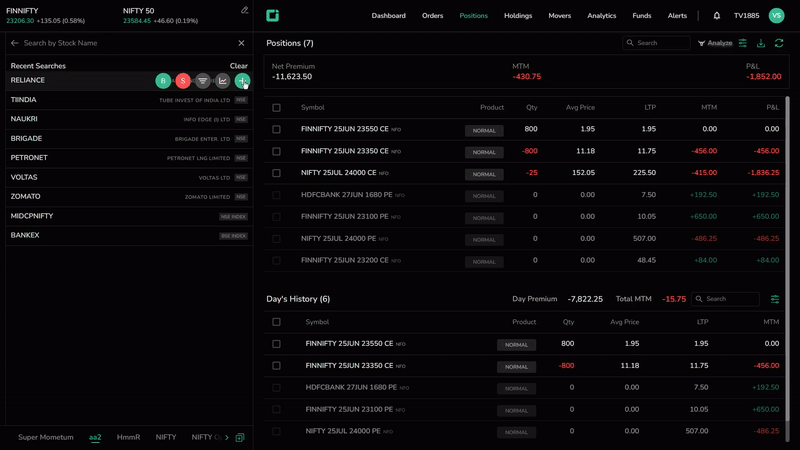800x450 pixels.
Task: Check the FINNIFTY 25JUN 23550 CE position
Action: coord(277,130)
